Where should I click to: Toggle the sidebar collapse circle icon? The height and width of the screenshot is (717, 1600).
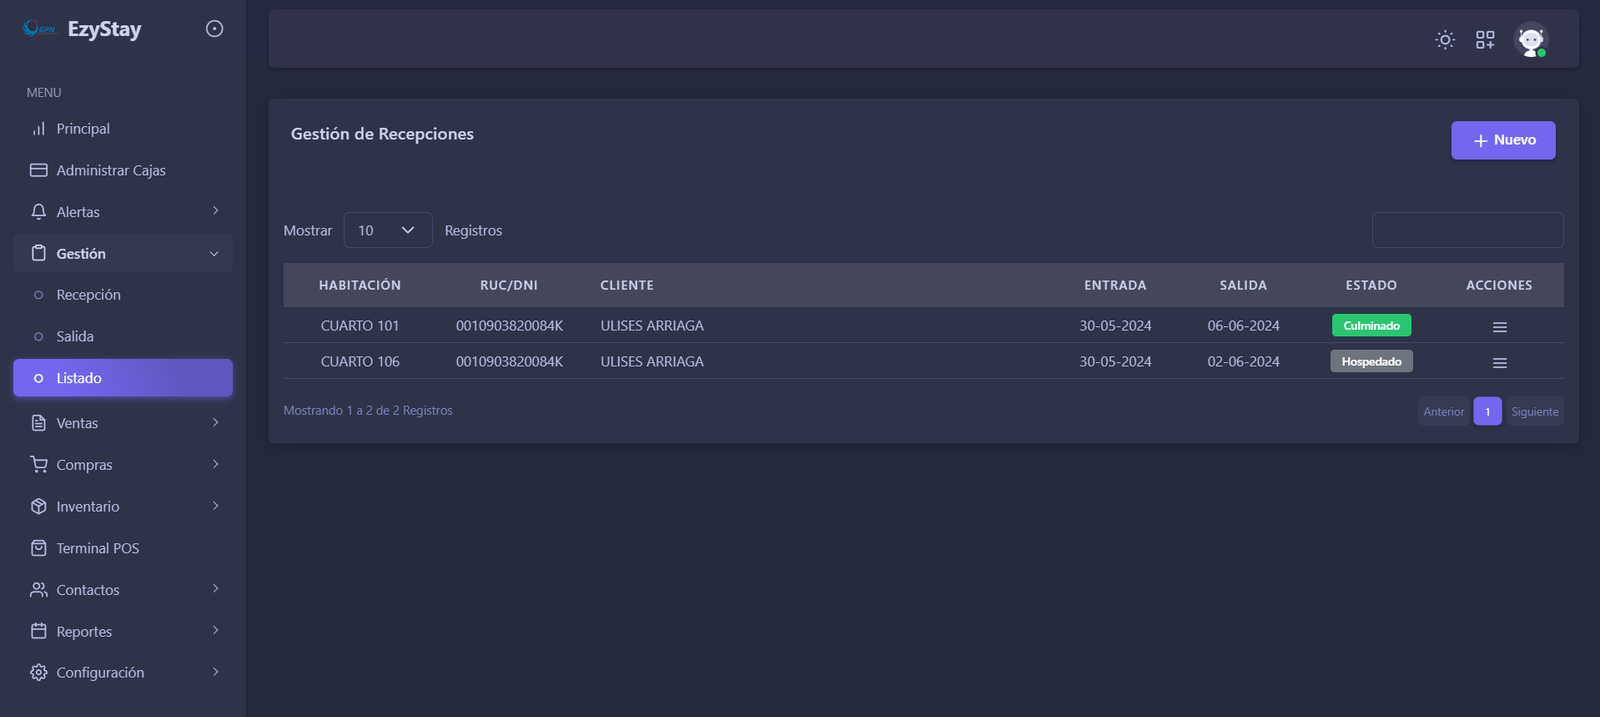214,29
